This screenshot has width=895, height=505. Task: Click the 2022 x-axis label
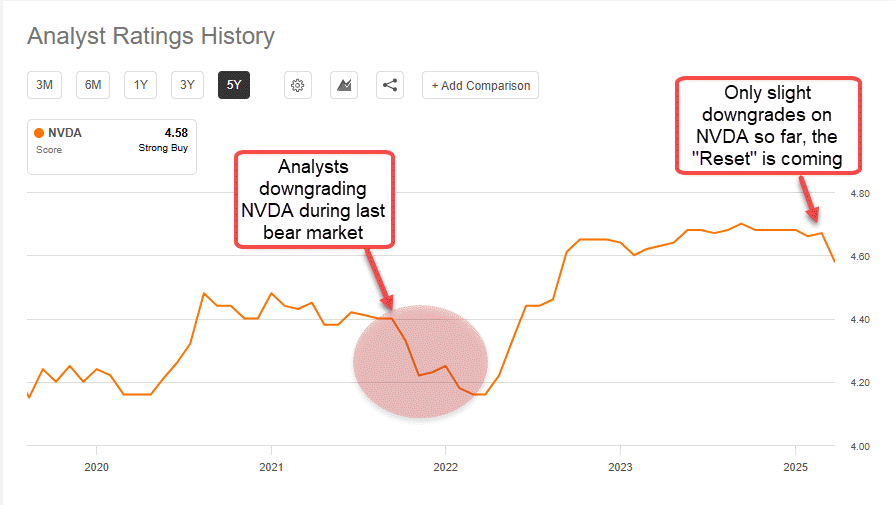(x=445, y=467)
